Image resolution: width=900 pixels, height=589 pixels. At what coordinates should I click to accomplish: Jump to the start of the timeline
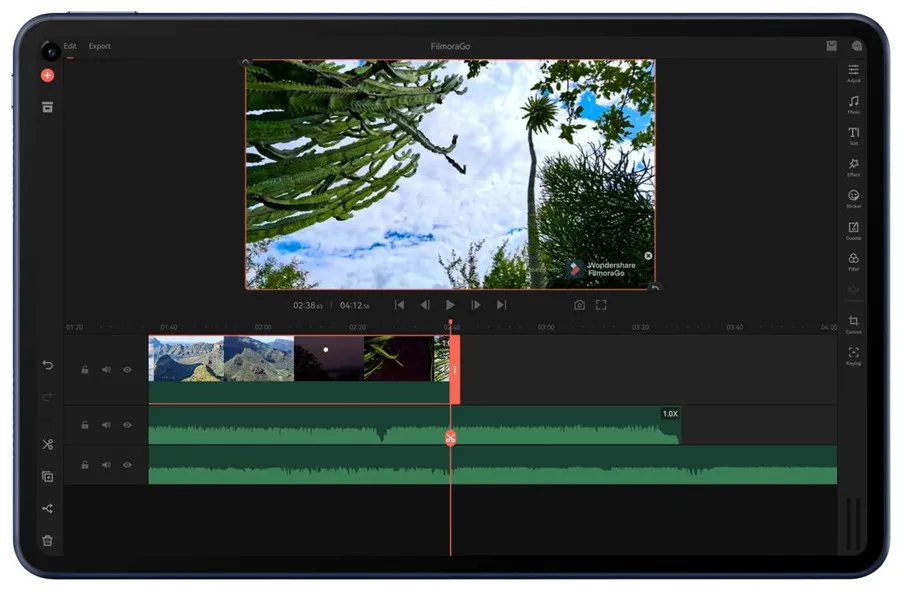click(399, 305)
